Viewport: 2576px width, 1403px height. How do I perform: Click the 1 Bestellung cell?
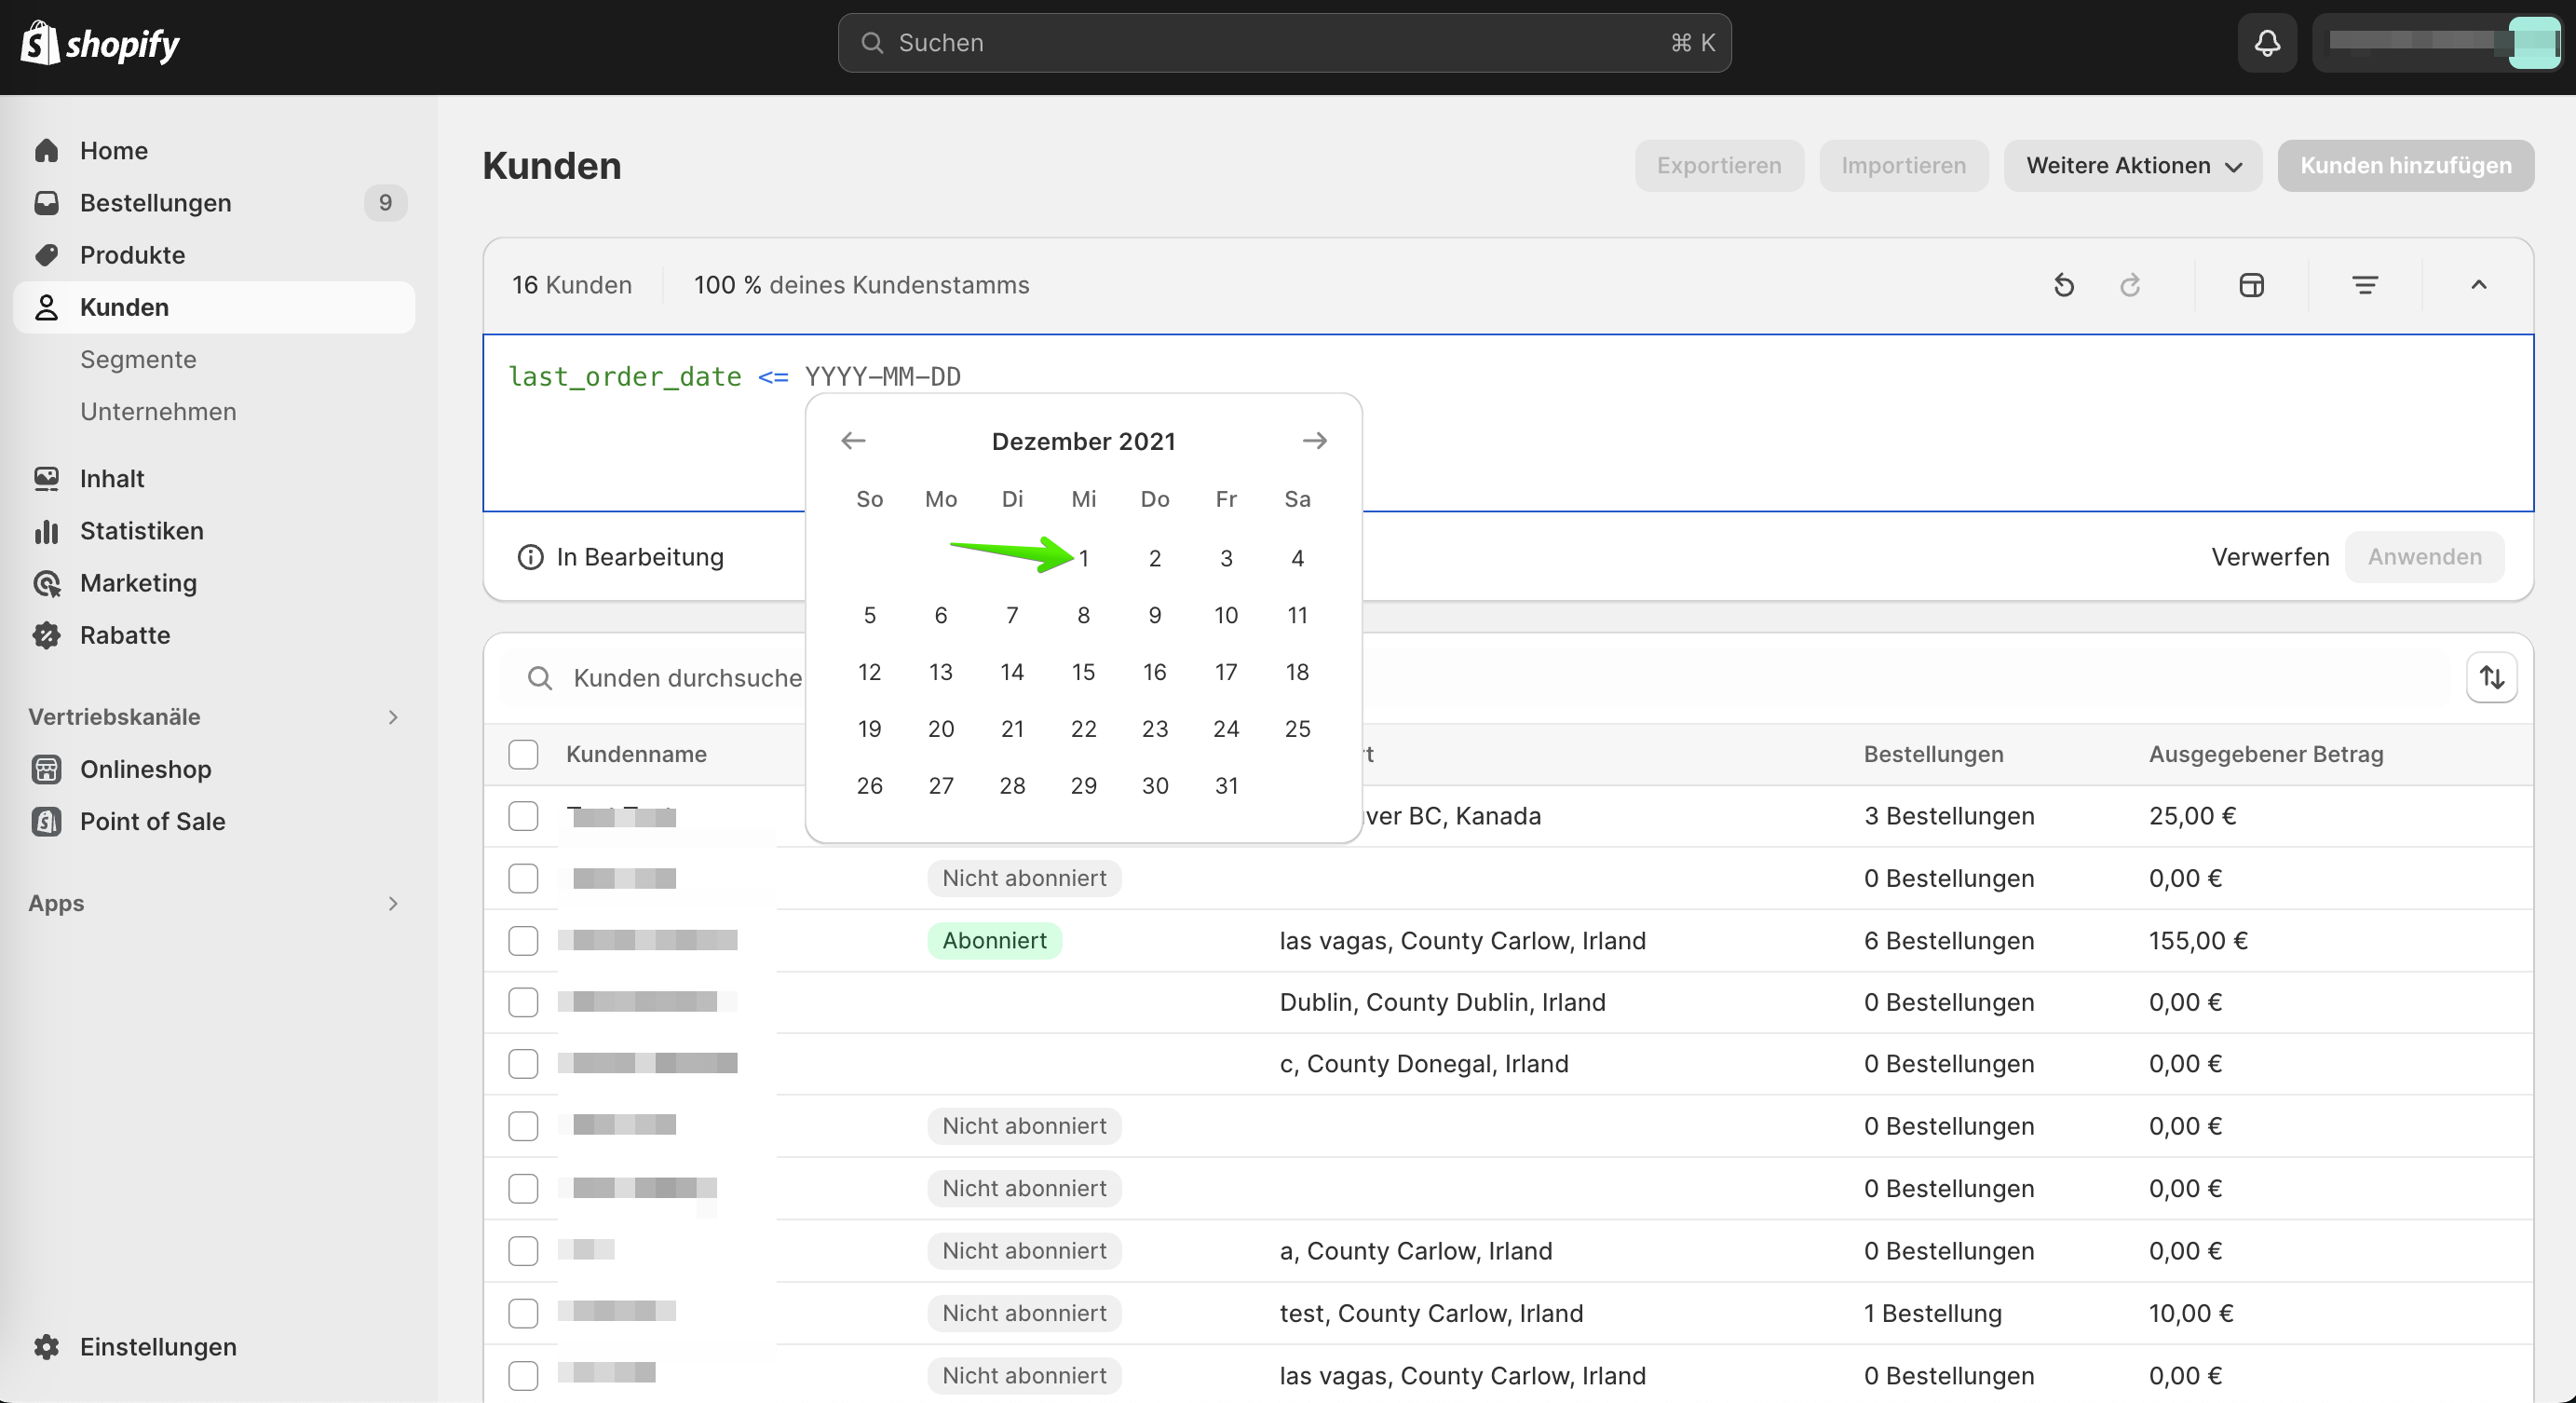pos(1932,1313)
